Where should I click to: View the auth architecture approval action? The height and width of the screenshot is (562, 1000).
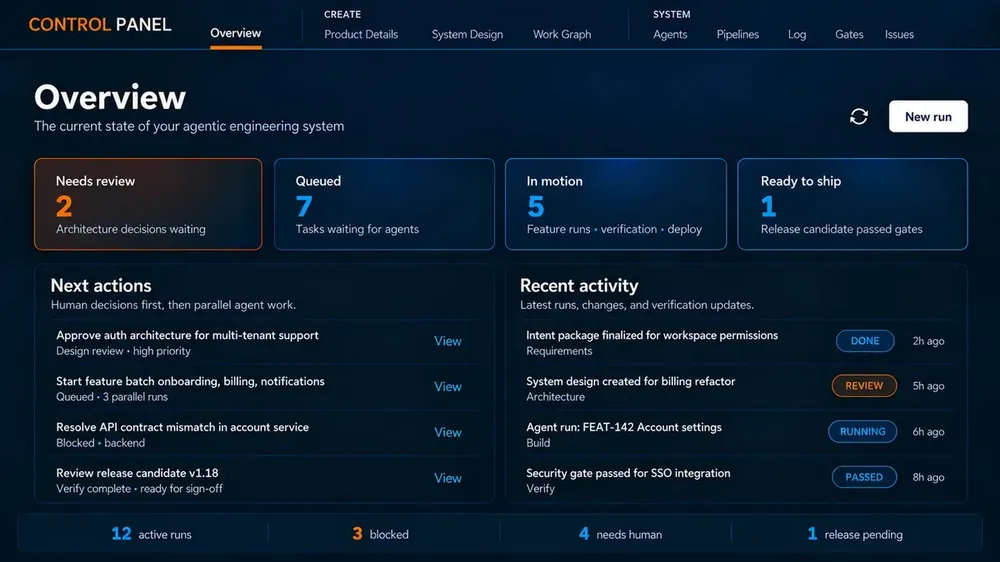click(448, 341)
